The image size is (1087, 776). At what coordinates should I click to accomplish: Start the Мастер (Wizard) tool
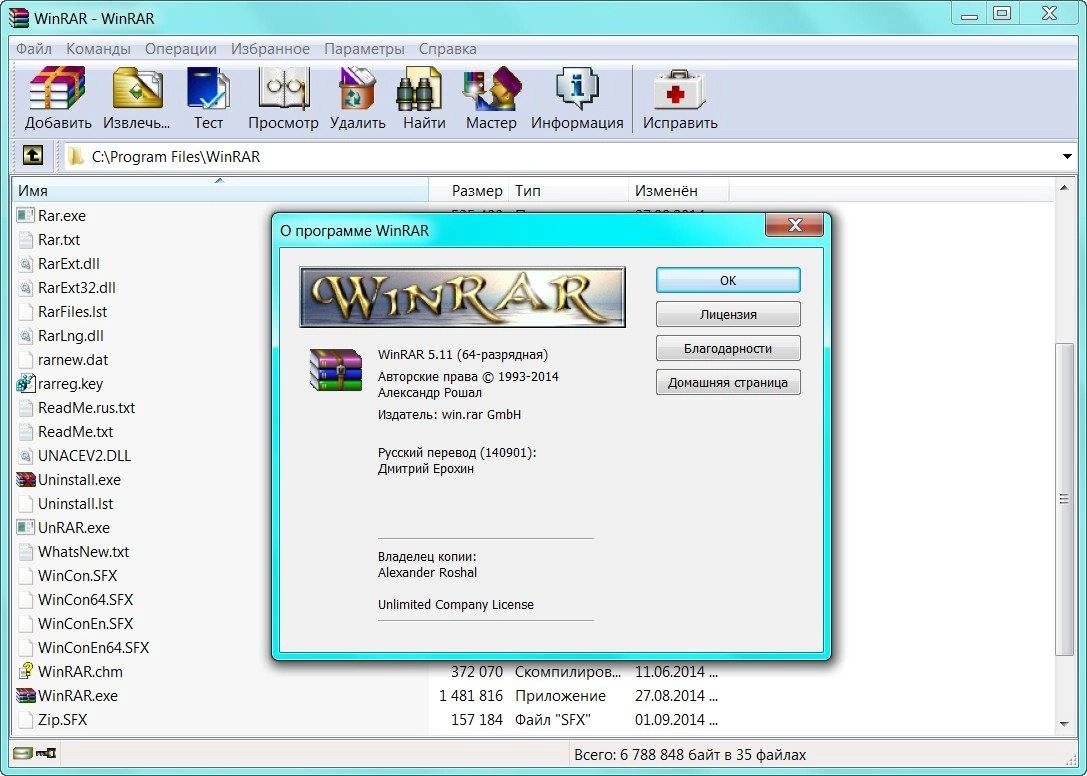pos(491,98)
